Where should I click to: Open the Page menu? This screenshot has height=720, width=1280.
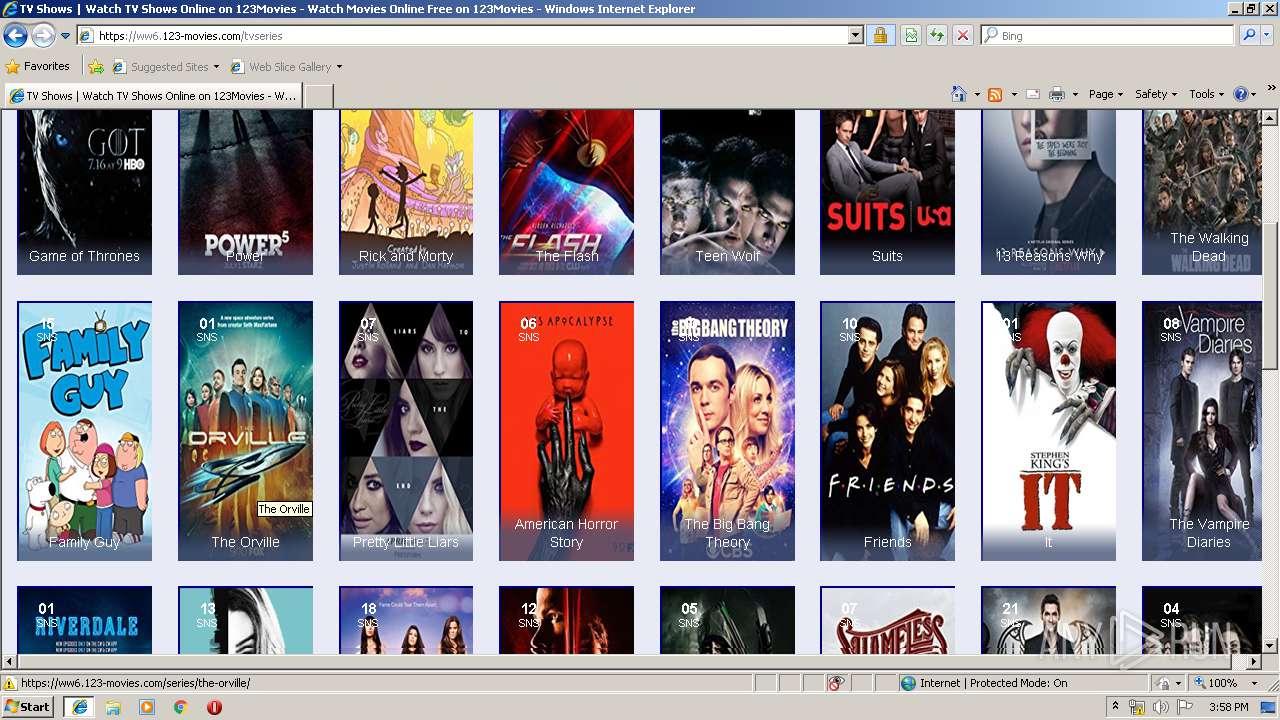(1106, 94)
